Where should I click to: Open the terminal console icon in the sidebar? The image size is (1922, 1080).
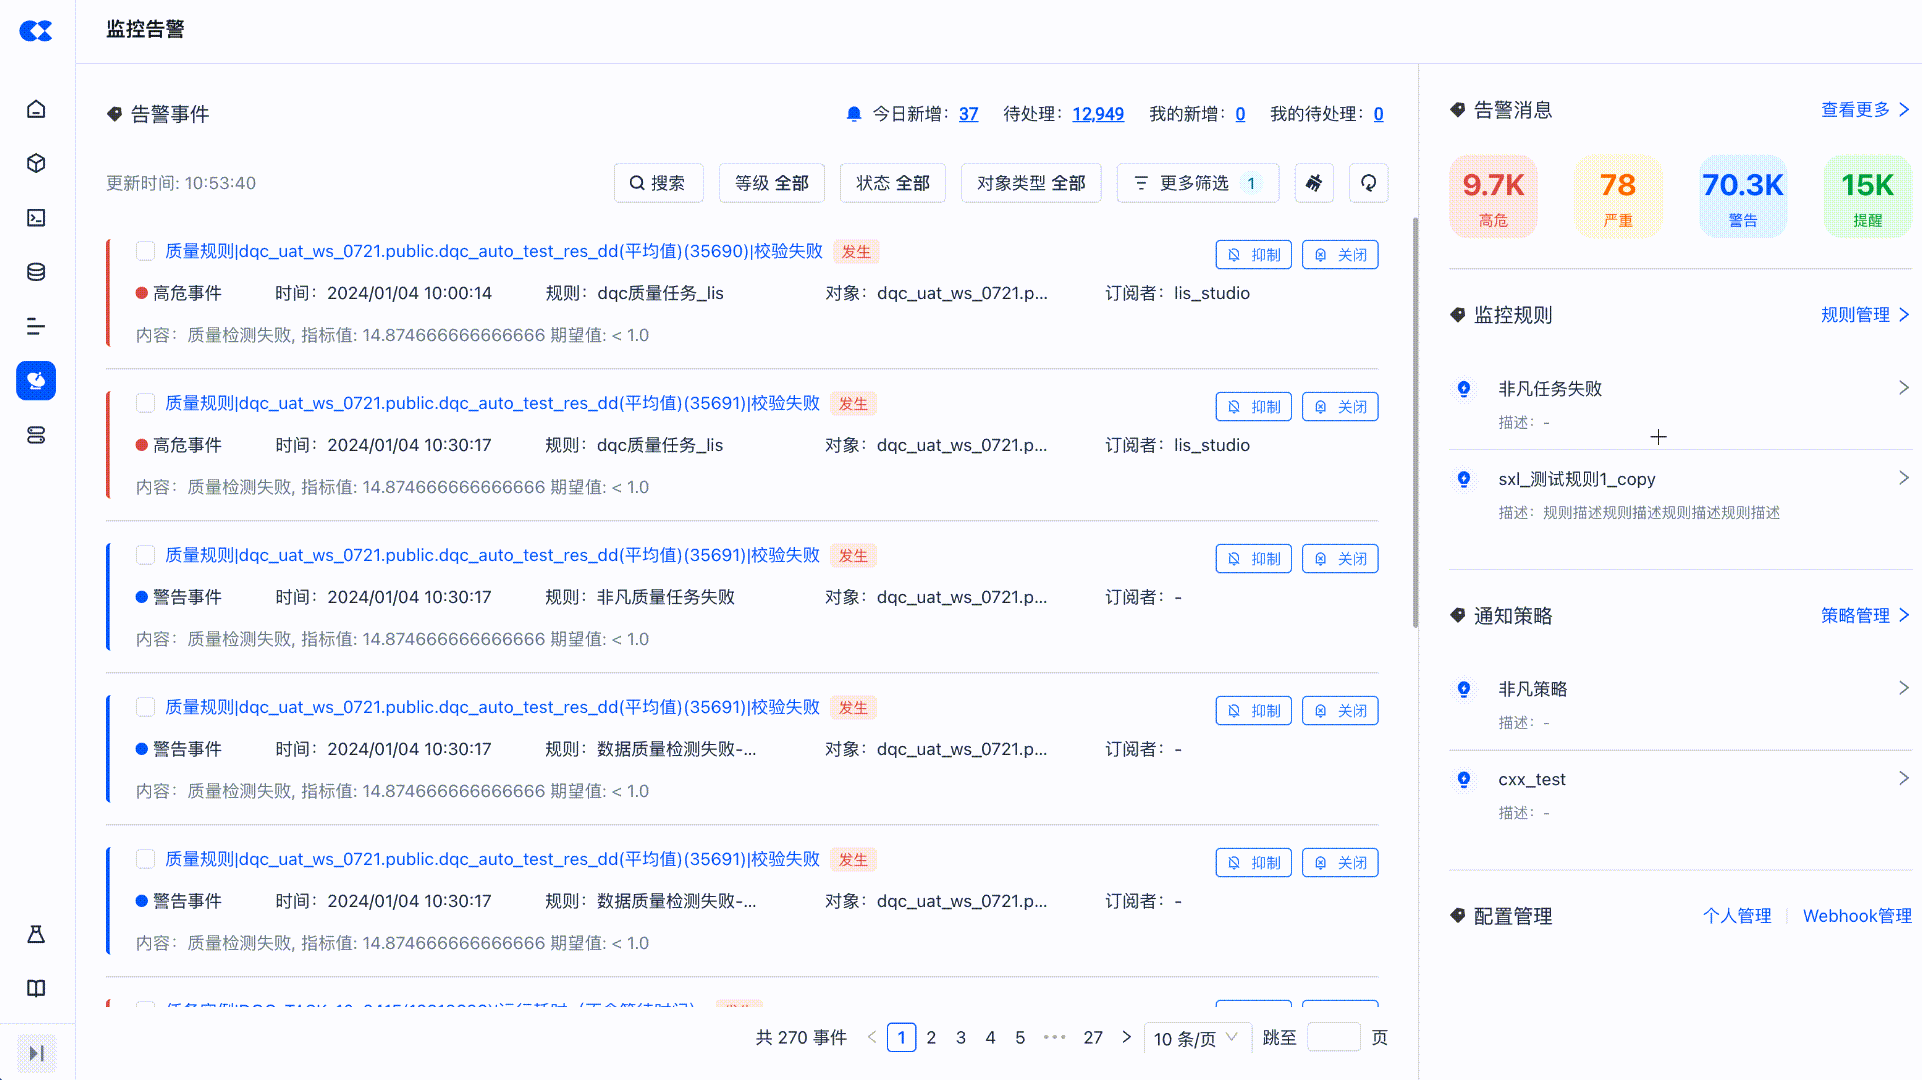pos(36,217)
